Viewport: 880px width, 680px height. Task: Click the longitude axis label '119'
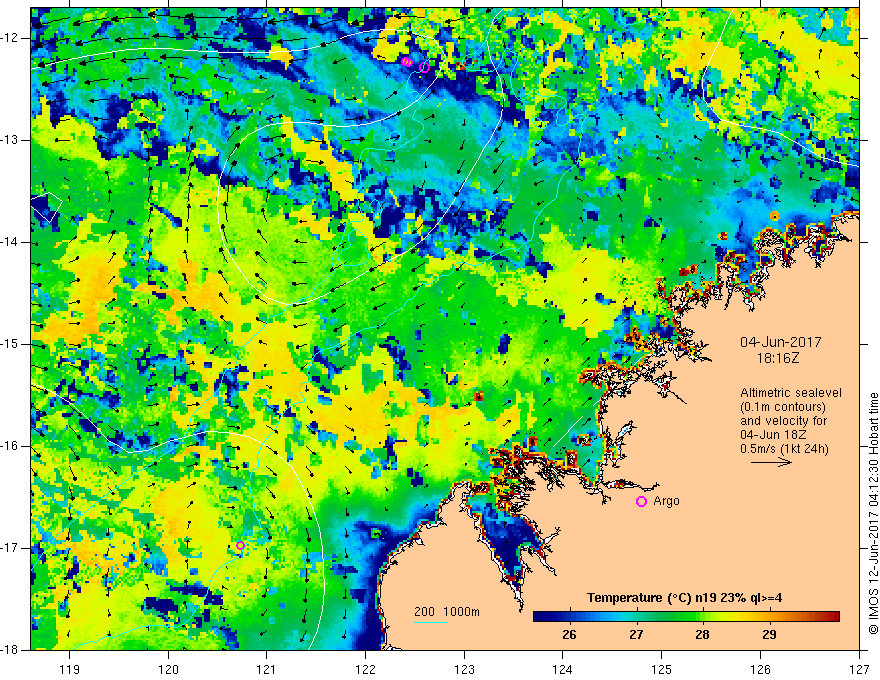[x=70, y=669]
